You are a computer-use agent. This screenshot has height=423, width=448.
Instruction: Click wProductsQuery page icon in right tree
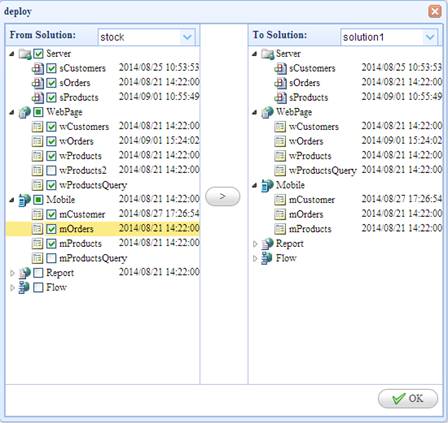coord(280,171)
